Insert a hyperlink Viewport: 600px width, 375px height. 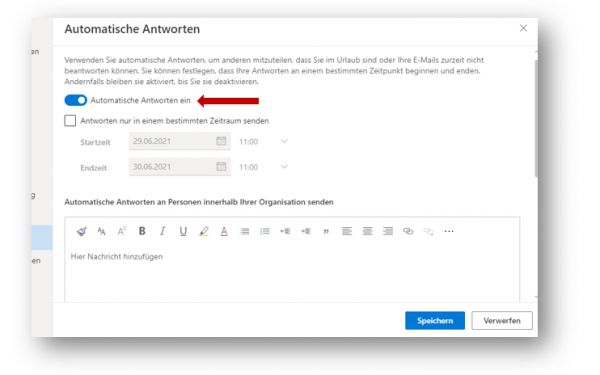coord(408,231)
